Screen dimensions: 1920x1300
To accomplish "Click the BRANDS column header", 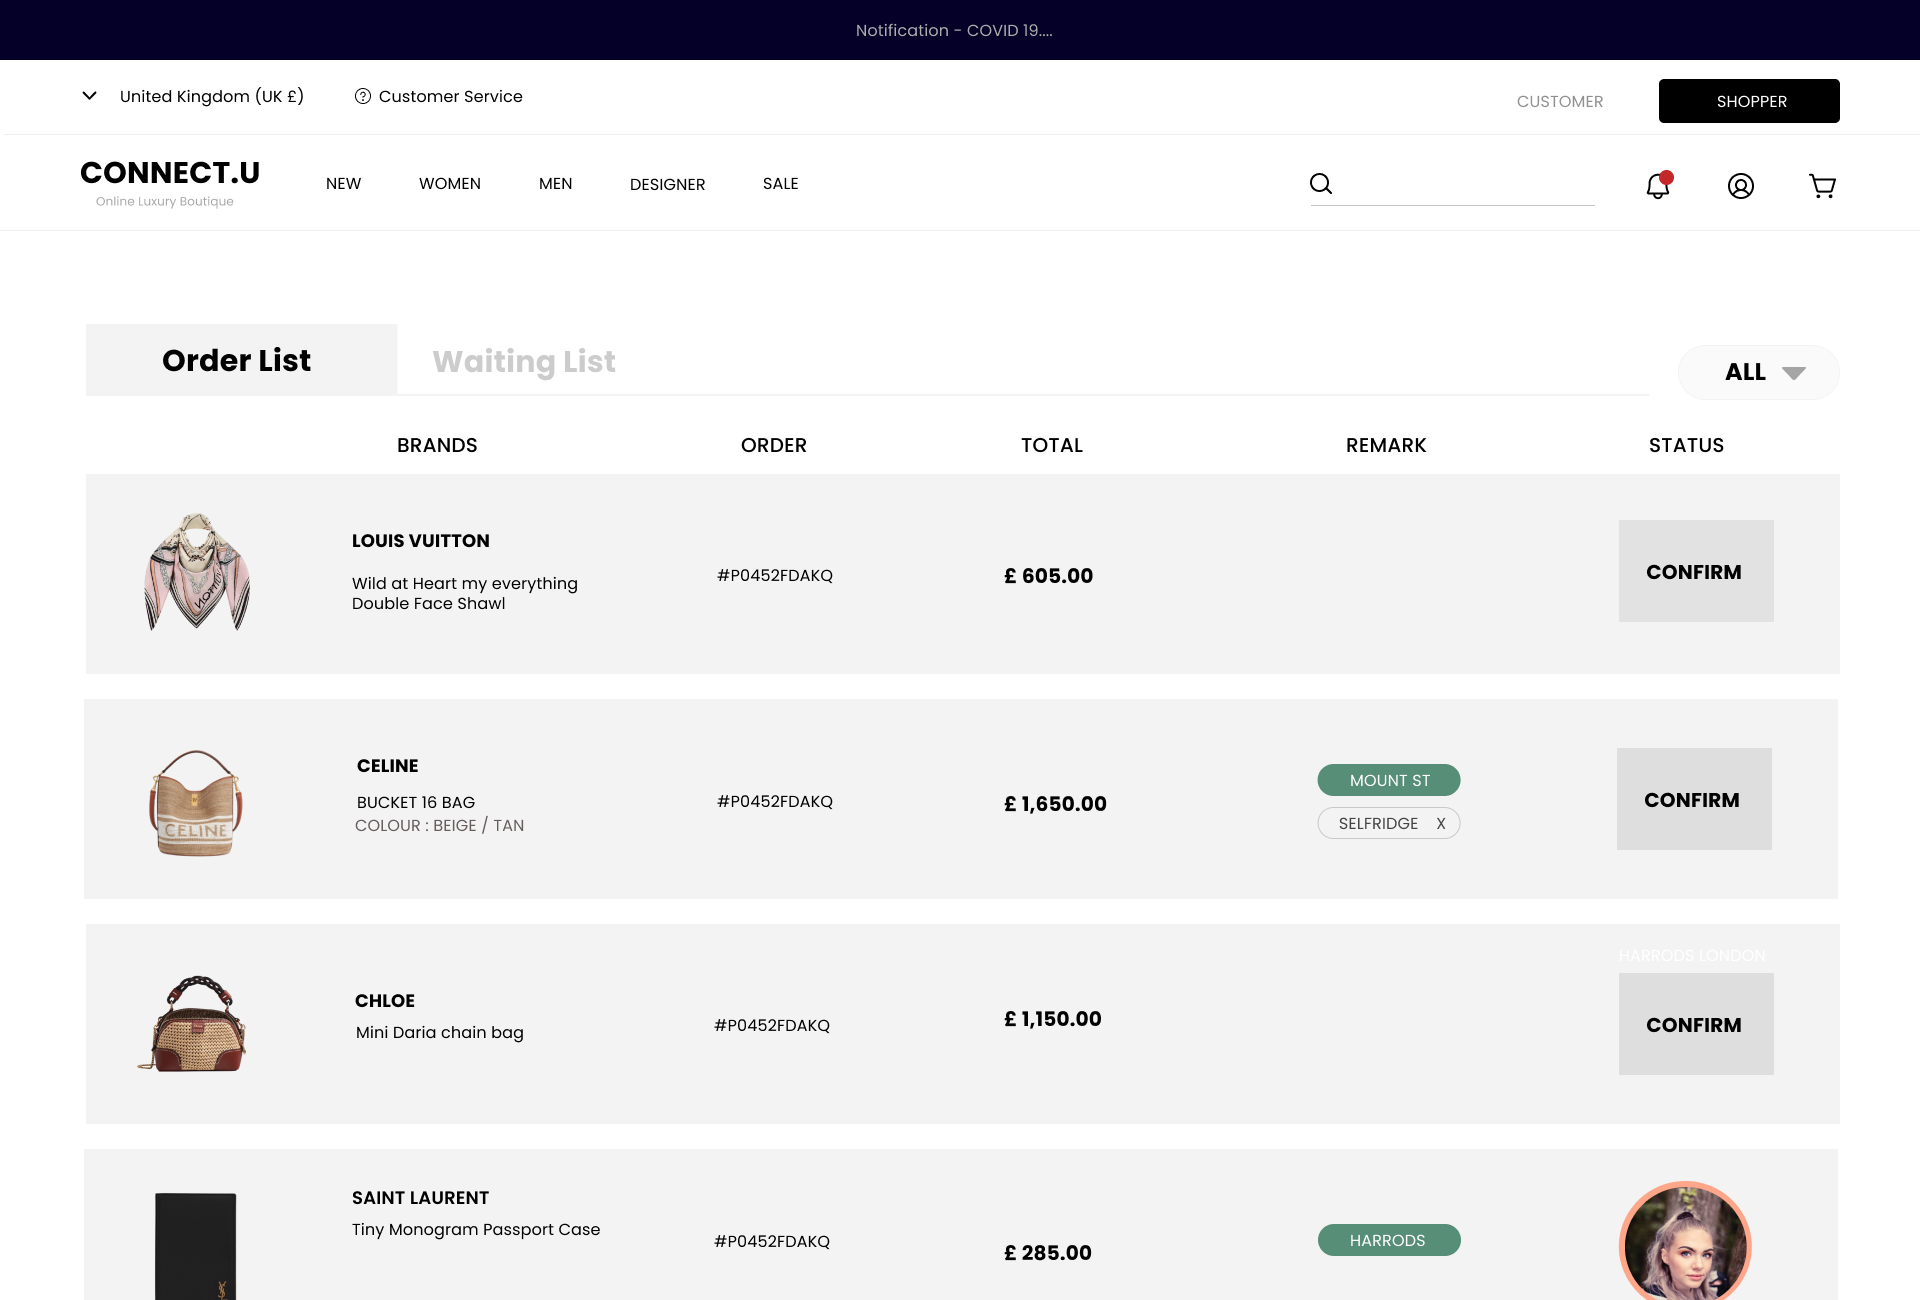I will [437, 445].
